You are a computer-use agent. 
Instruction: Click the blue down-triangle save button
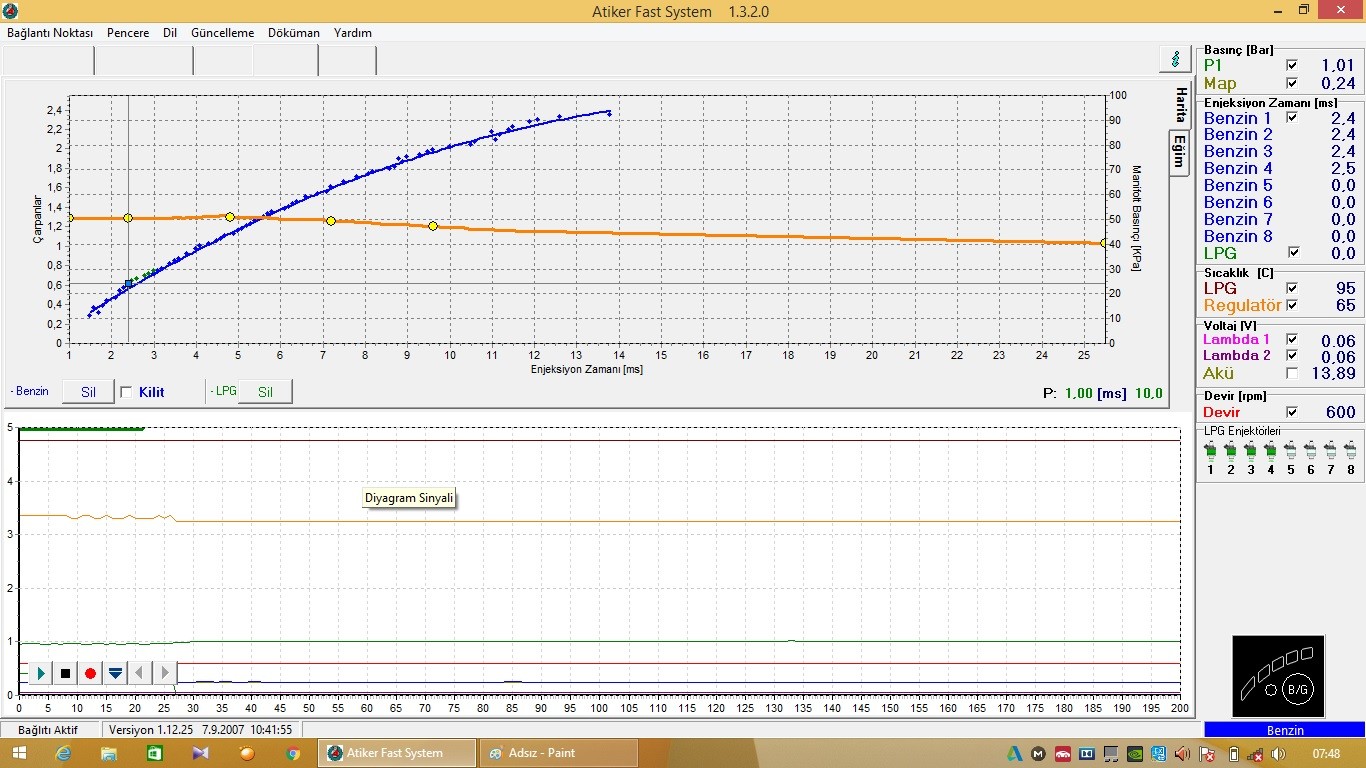[x=116, y=674]
